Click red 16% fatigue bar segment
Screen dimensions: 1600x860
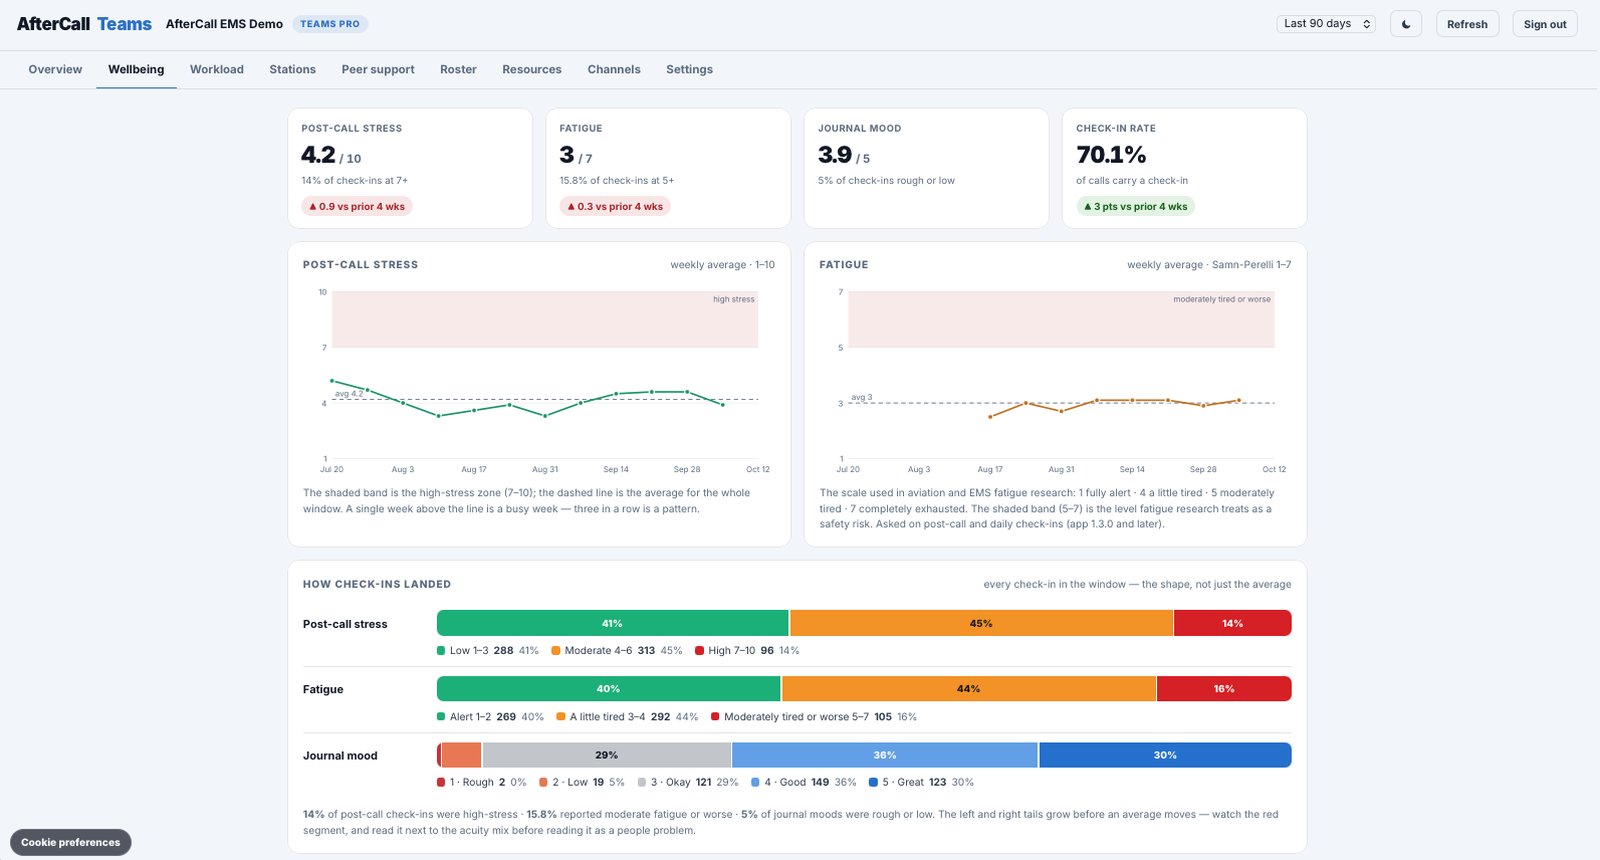pyautogui.click(x=1224, y=689)
